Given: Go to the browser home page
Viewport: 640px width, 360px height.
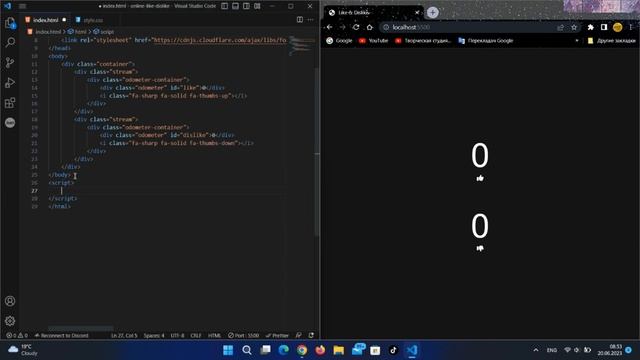Looking at the screenshot, I should pyautogui.click(x=369, y=27).
